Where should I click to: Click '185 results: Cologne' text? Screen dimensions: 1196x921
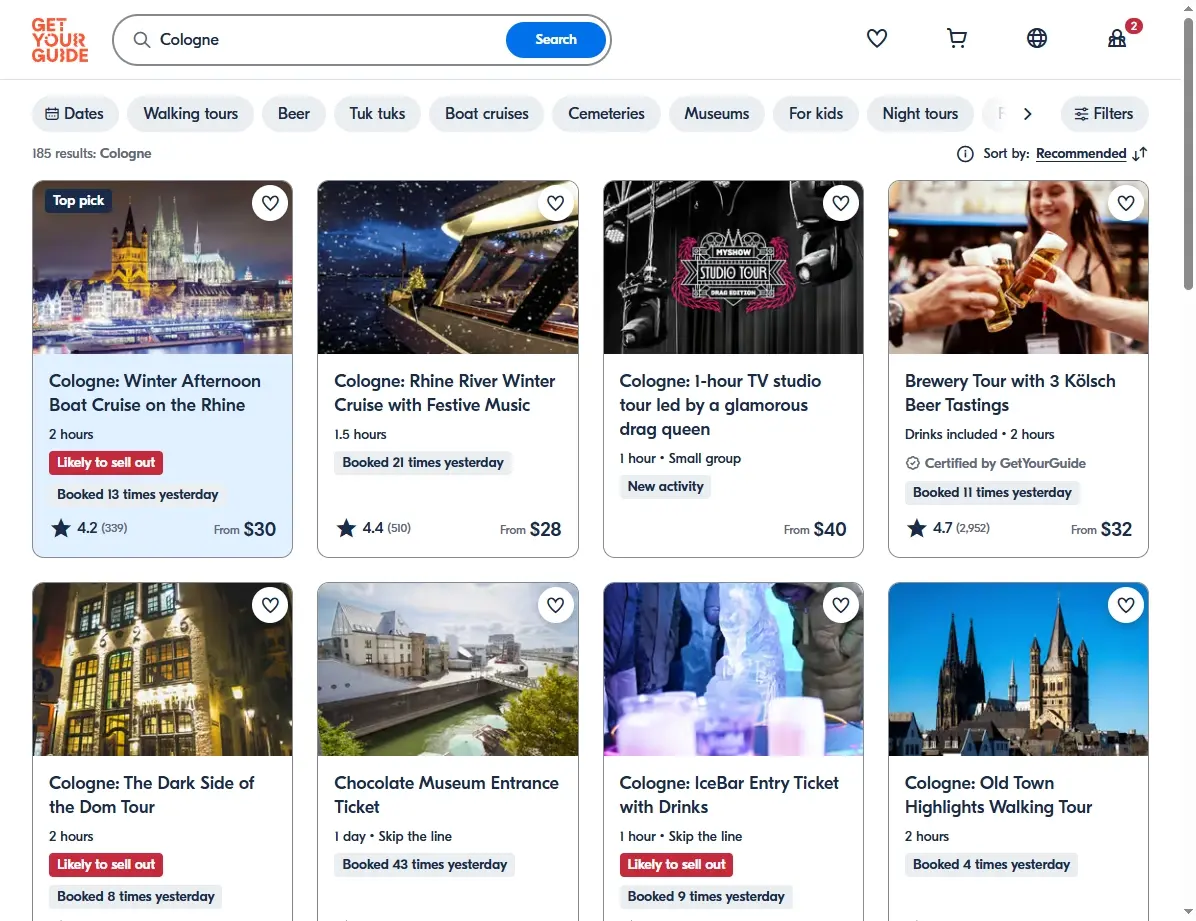click(x=92, y=153)
